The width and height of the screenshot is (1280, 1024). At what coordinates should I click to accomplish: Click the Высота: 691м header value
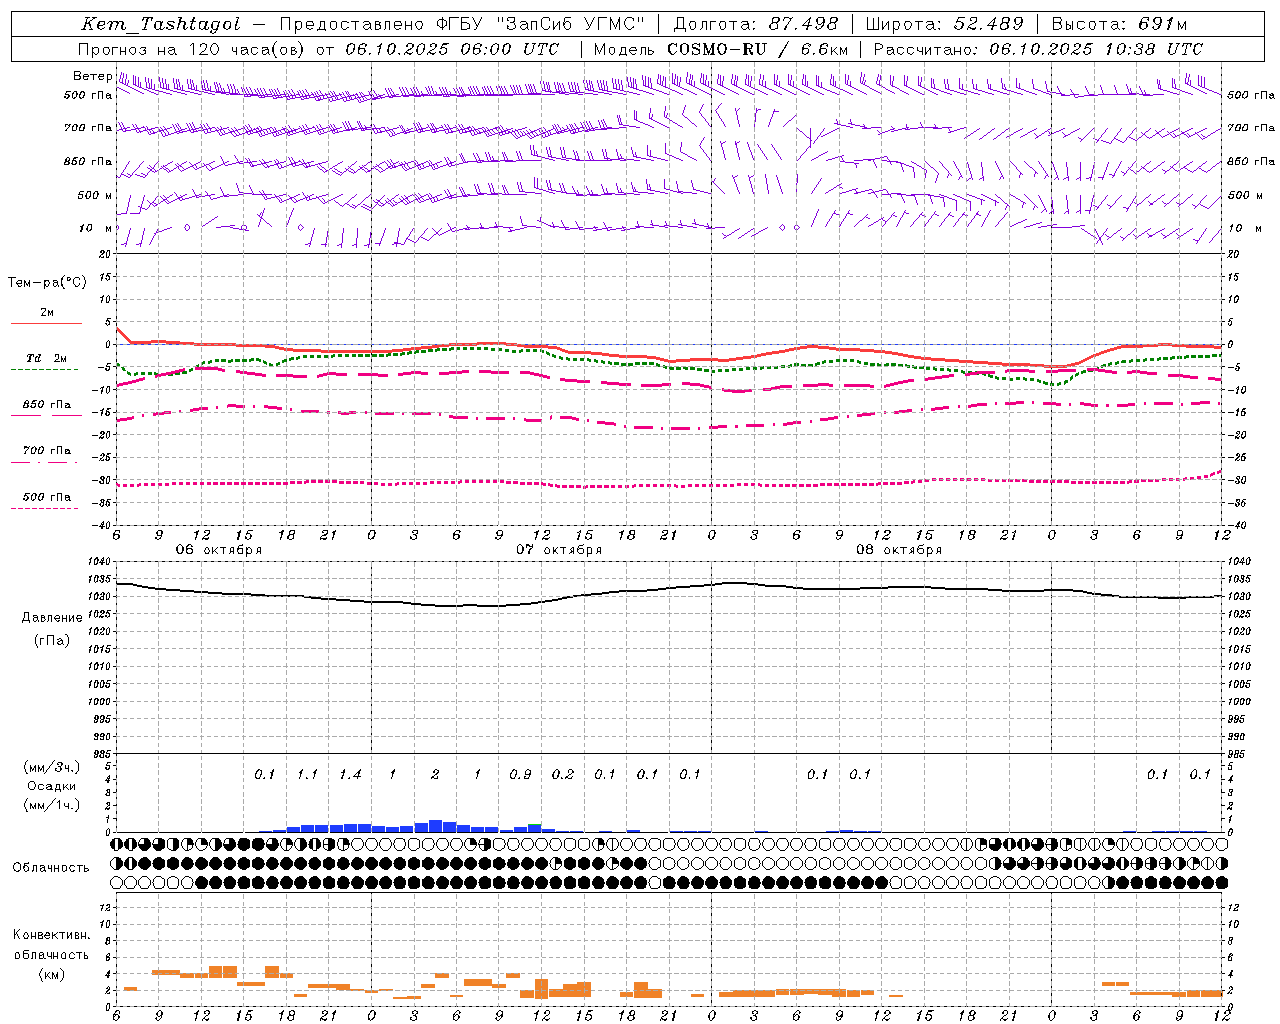pos(1119,24)
